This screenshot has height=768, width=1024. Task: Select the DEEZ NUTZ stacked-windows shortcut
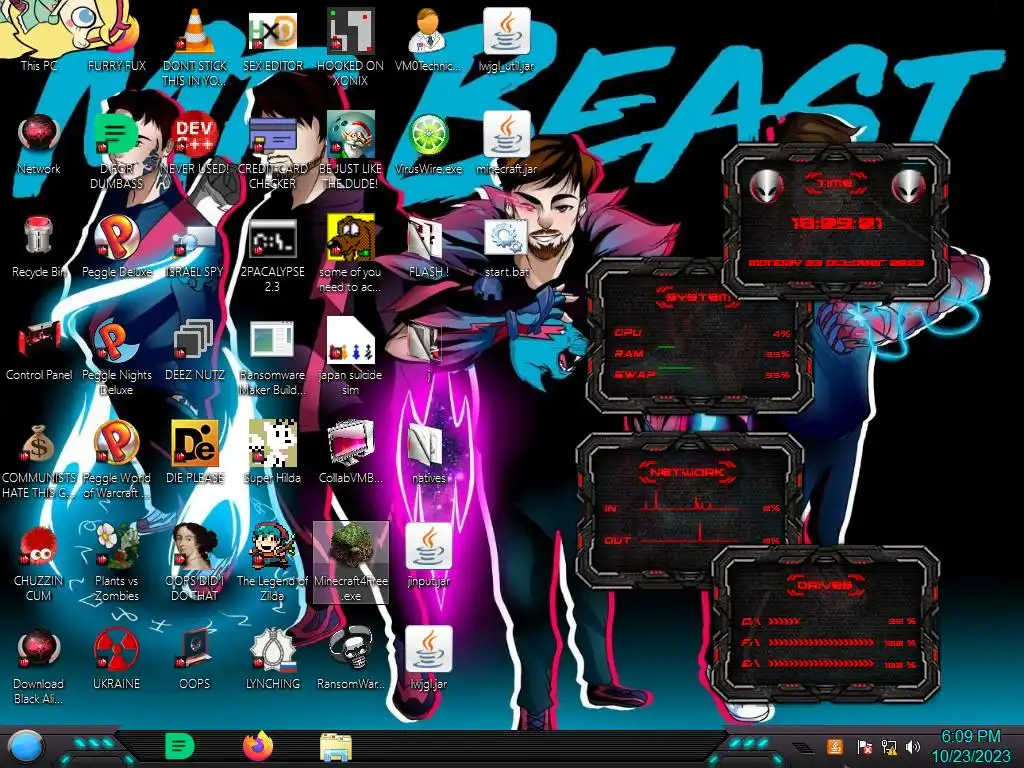[195, 350]
